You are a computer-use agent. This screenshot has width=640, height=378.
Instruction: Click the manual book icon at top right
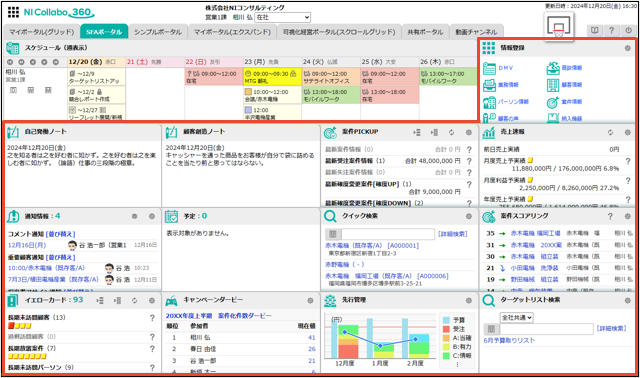point(594,30)
